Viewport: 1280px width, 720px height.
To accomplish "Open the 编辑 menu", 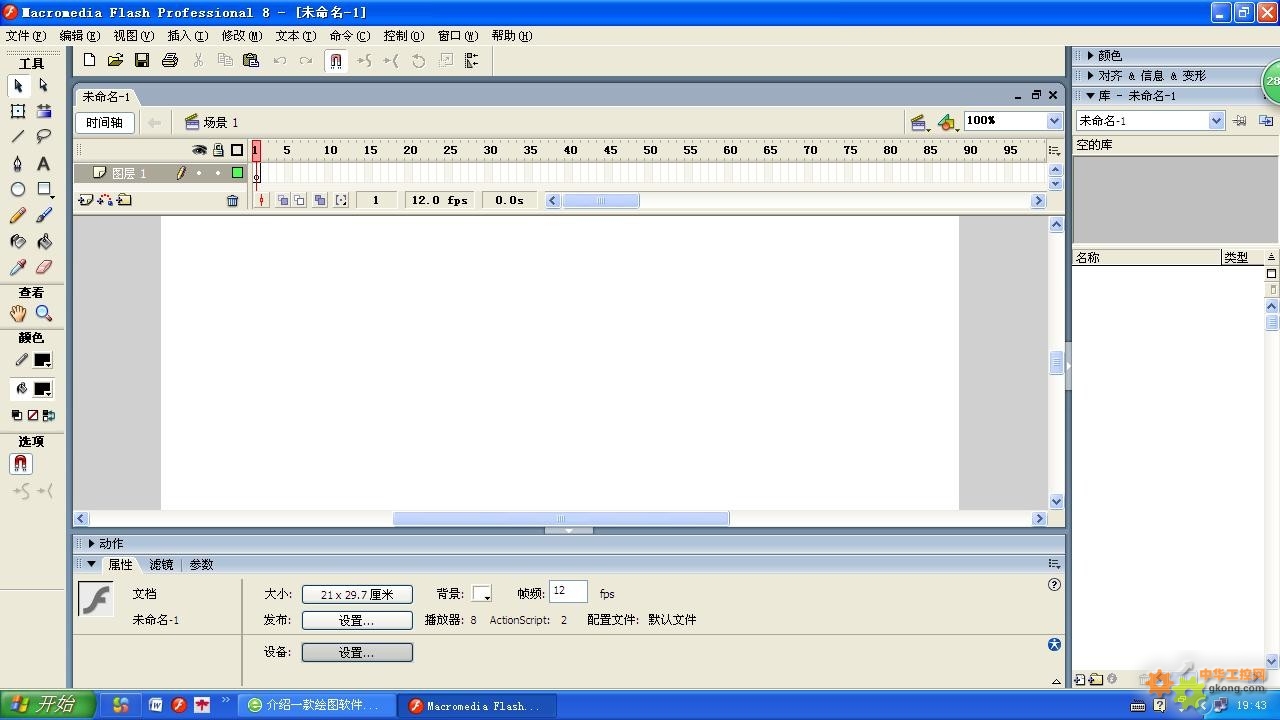I will click(x=79, y=36).
